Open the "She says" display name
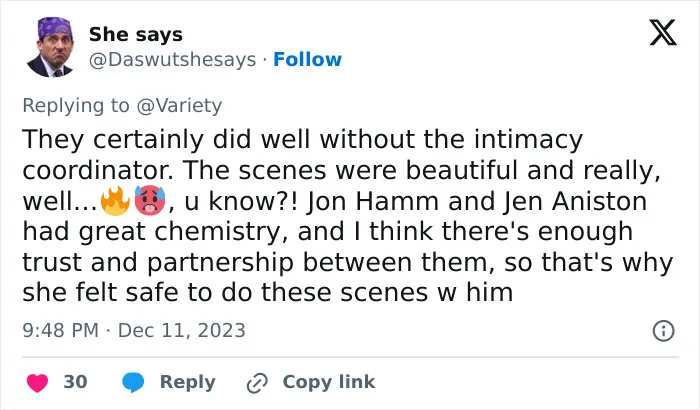 click(x=136, y=34)
